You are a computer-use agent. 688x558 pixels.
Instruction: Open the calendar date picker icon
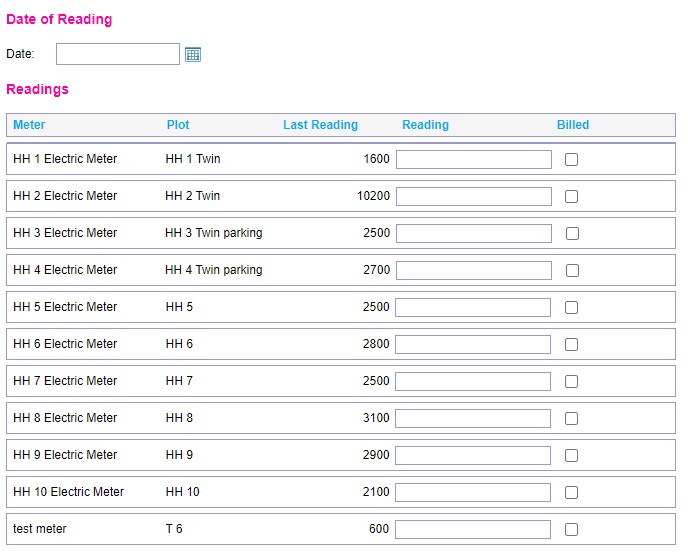coord(193,54)
